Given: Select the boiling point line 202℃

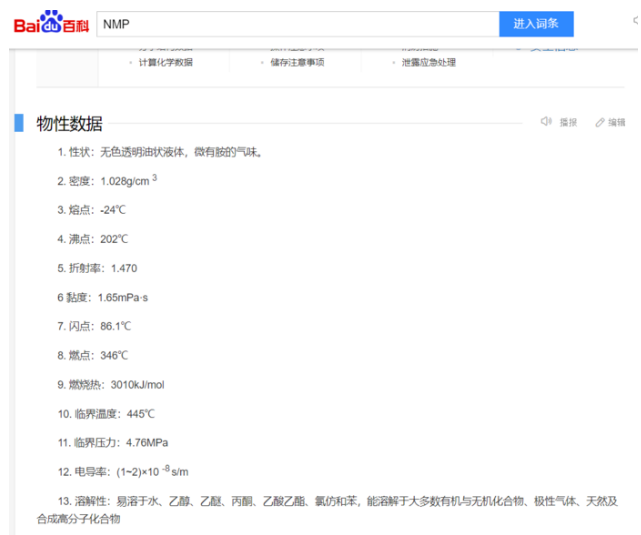Looking at the screenshot, I should (x=93, y=239).
